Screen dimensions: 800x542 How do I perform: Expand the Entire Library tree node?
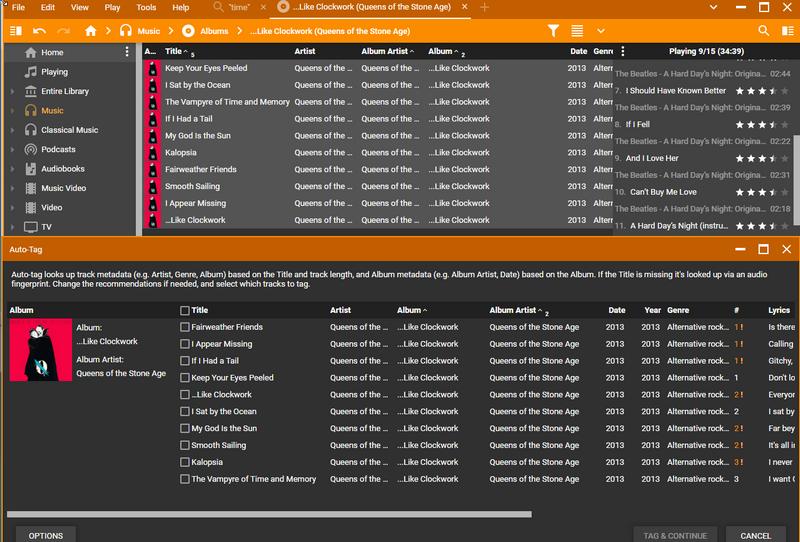pyautogui.click(x=13, y=91)
